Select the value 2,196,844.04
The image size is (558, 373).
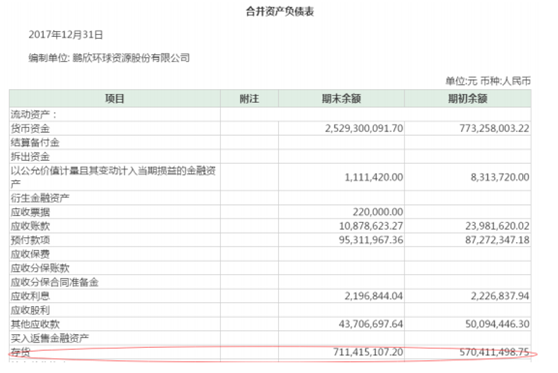(x=374, y=296)
